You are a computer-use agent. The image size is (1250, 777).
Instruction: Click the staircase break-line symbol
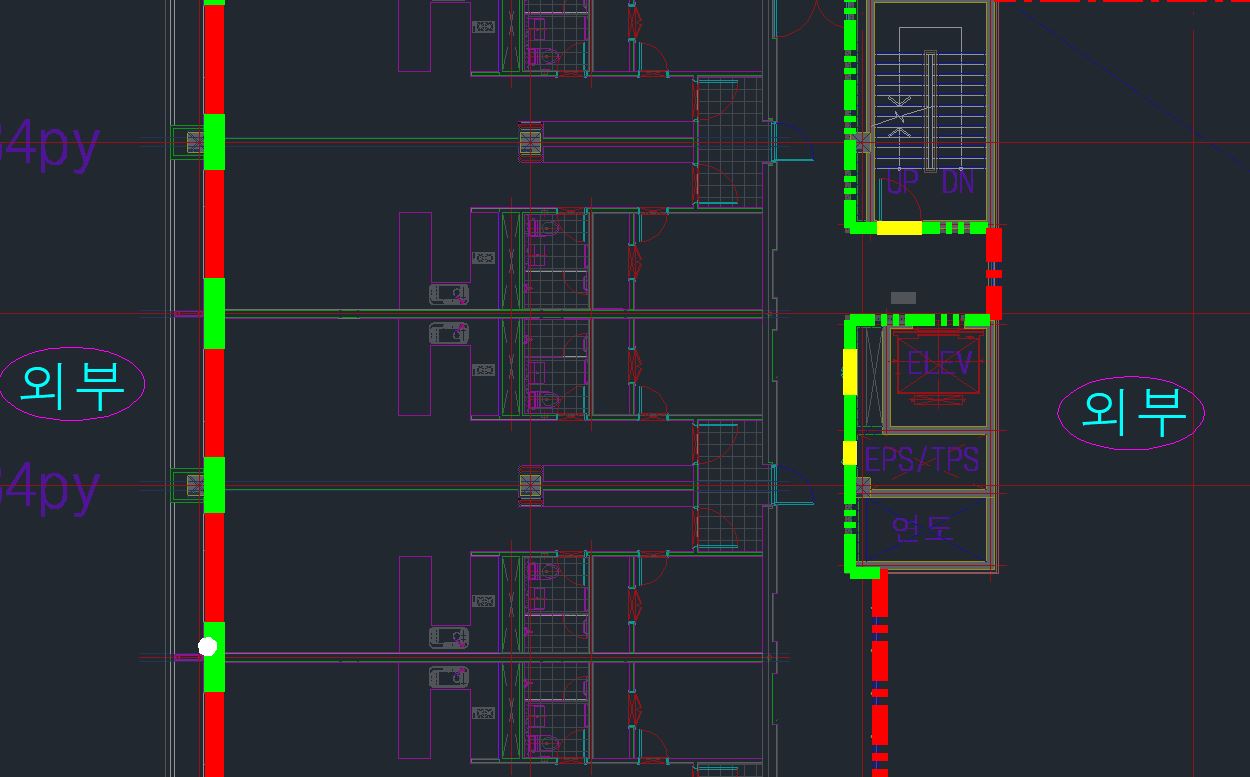click(899, 116)
